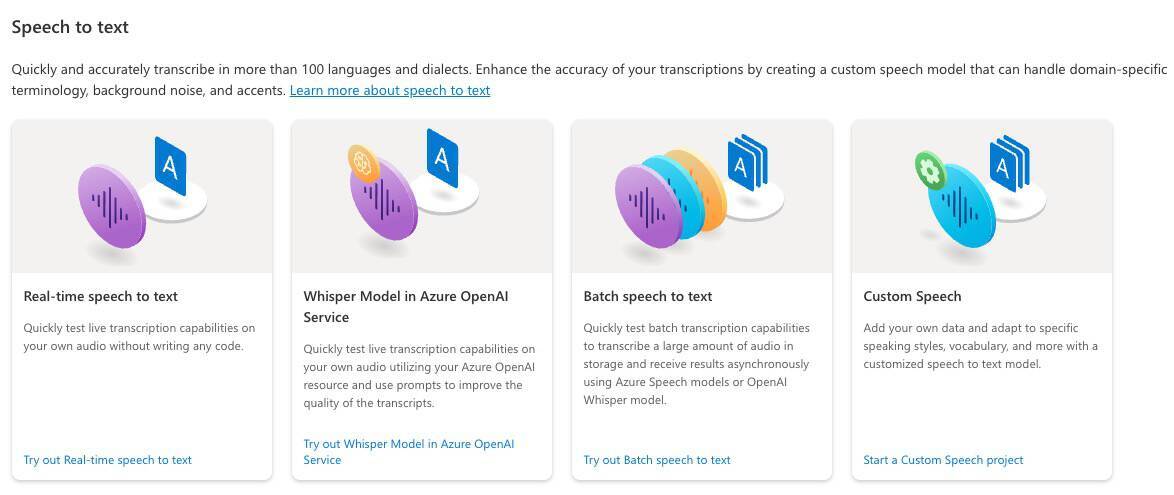
Task: Click the purple waveform disc in the Whisper card
Action: point(384,206)
